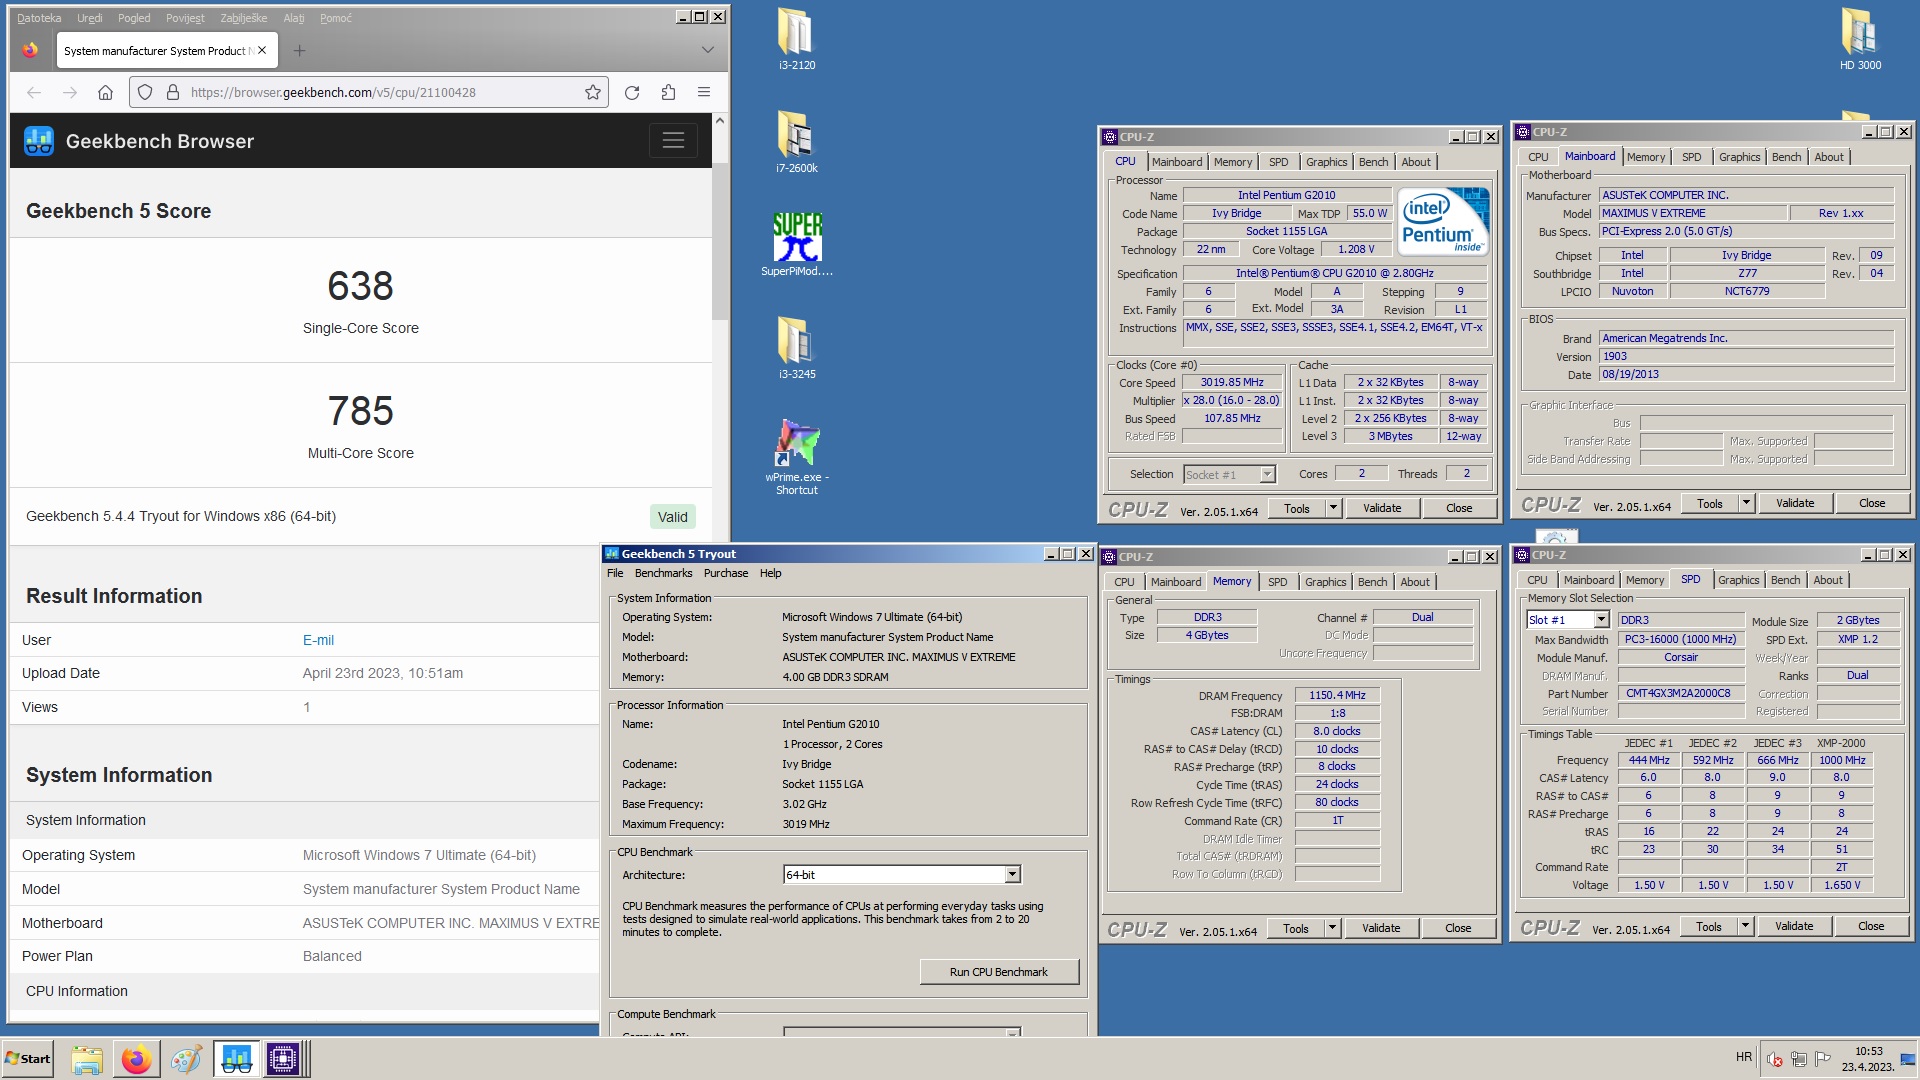Open Architecture 64-bit dropdown
1920x1080 pixels.
point(1012,875)
